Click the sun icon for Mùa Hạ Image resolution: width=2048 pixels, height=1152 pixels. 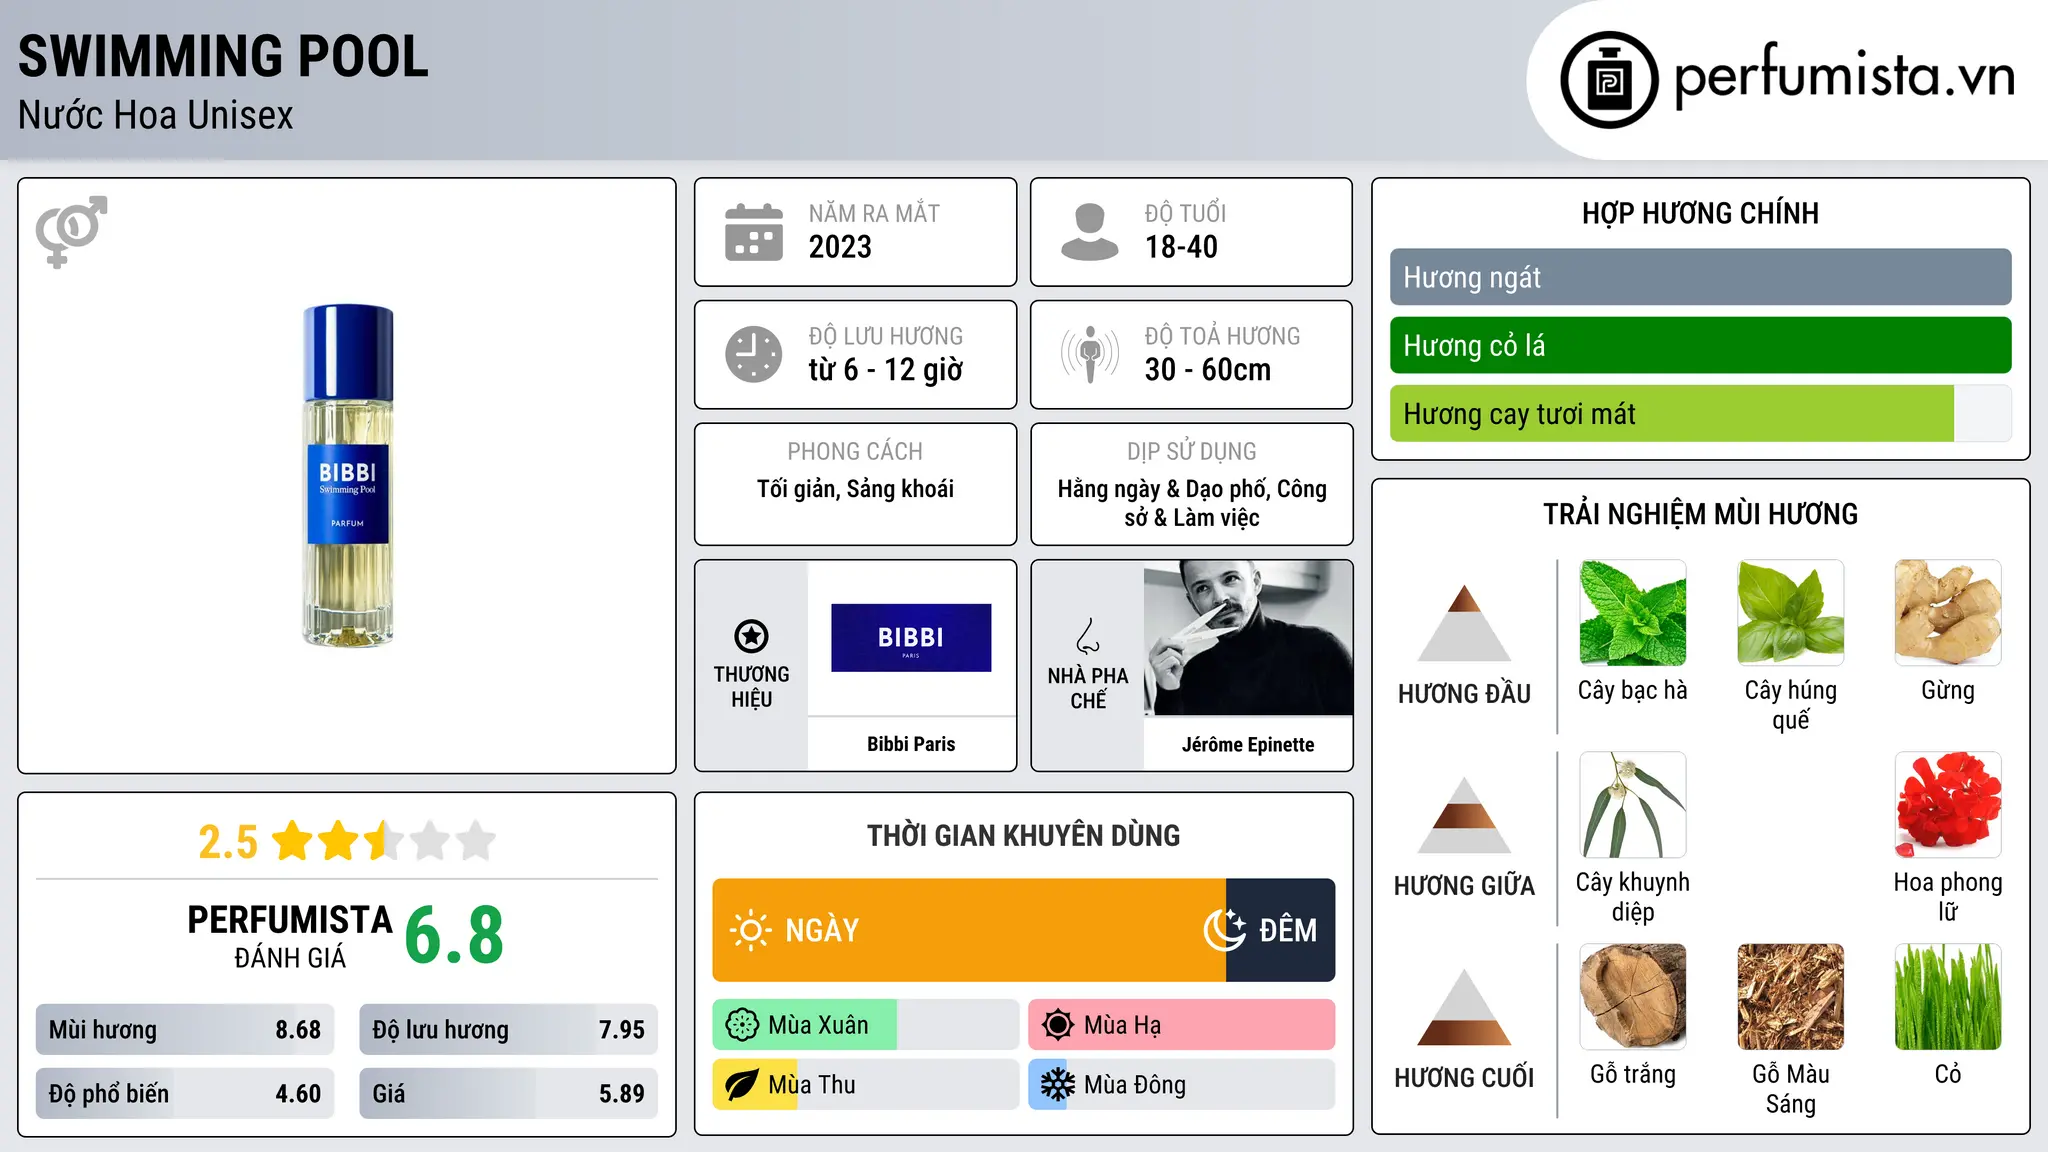pyautogui.click(x=1058, y=1025)
